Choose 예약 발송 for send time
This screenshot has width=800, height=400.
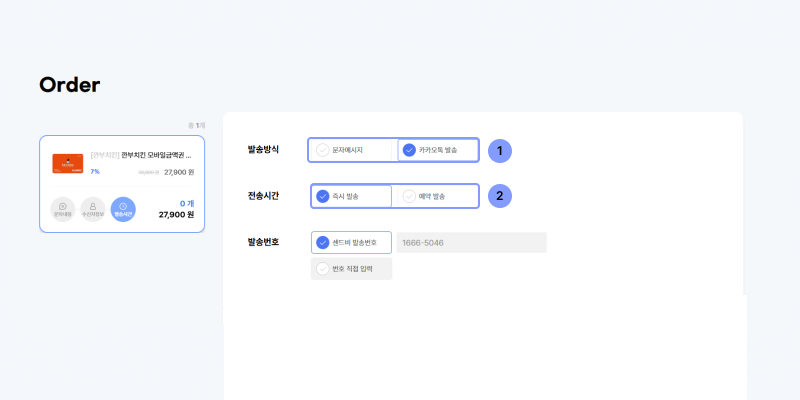point(438,196)
